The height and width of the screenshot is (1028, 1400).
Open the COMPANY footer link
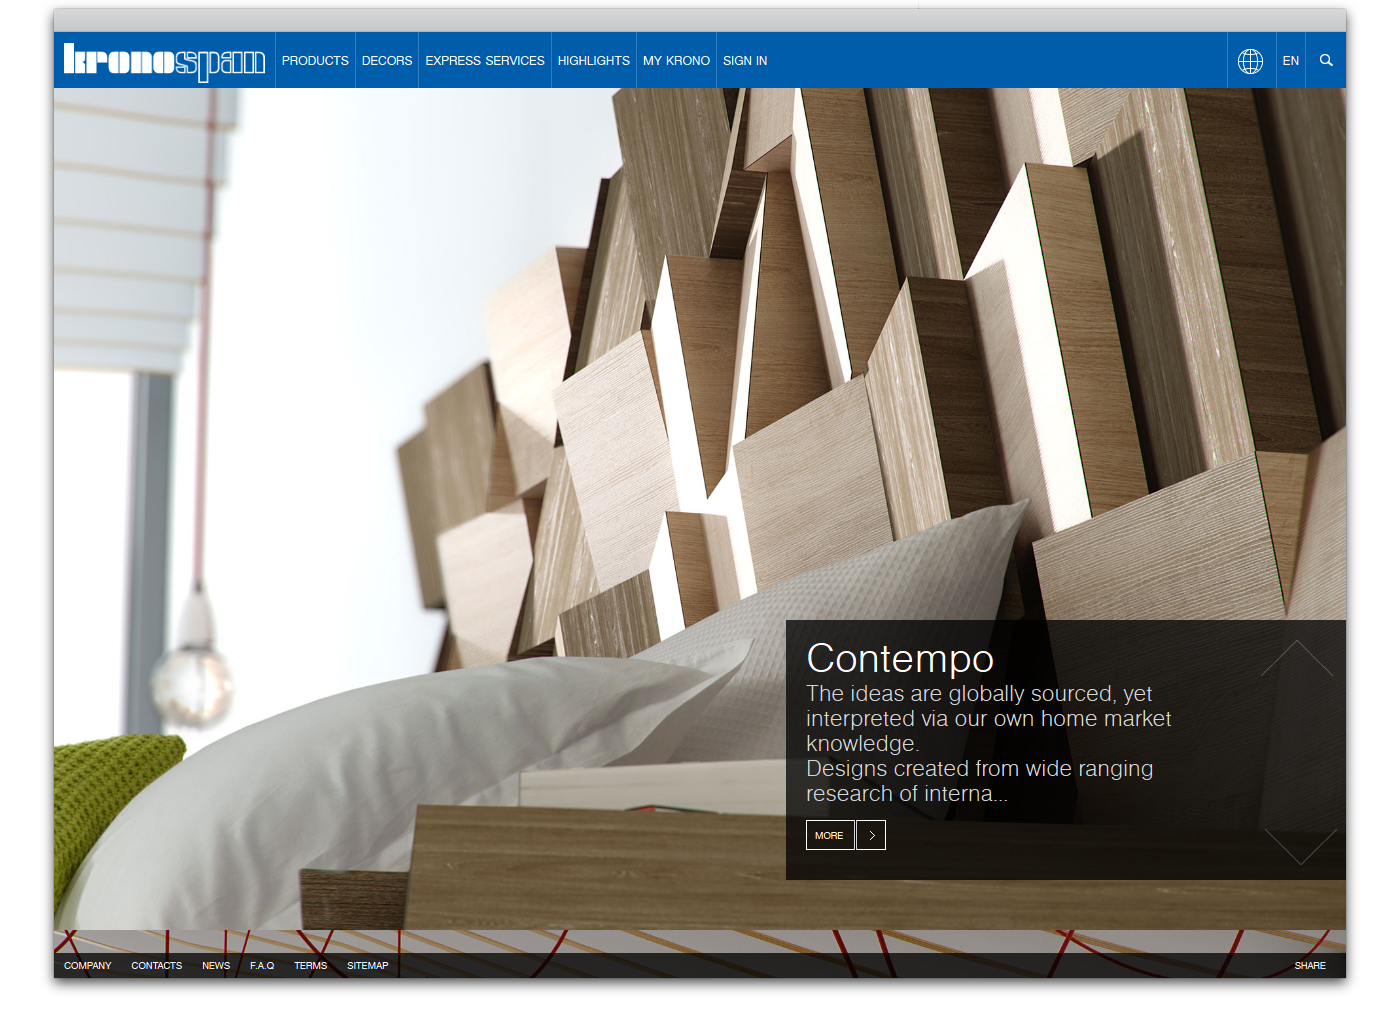(88, 966)
